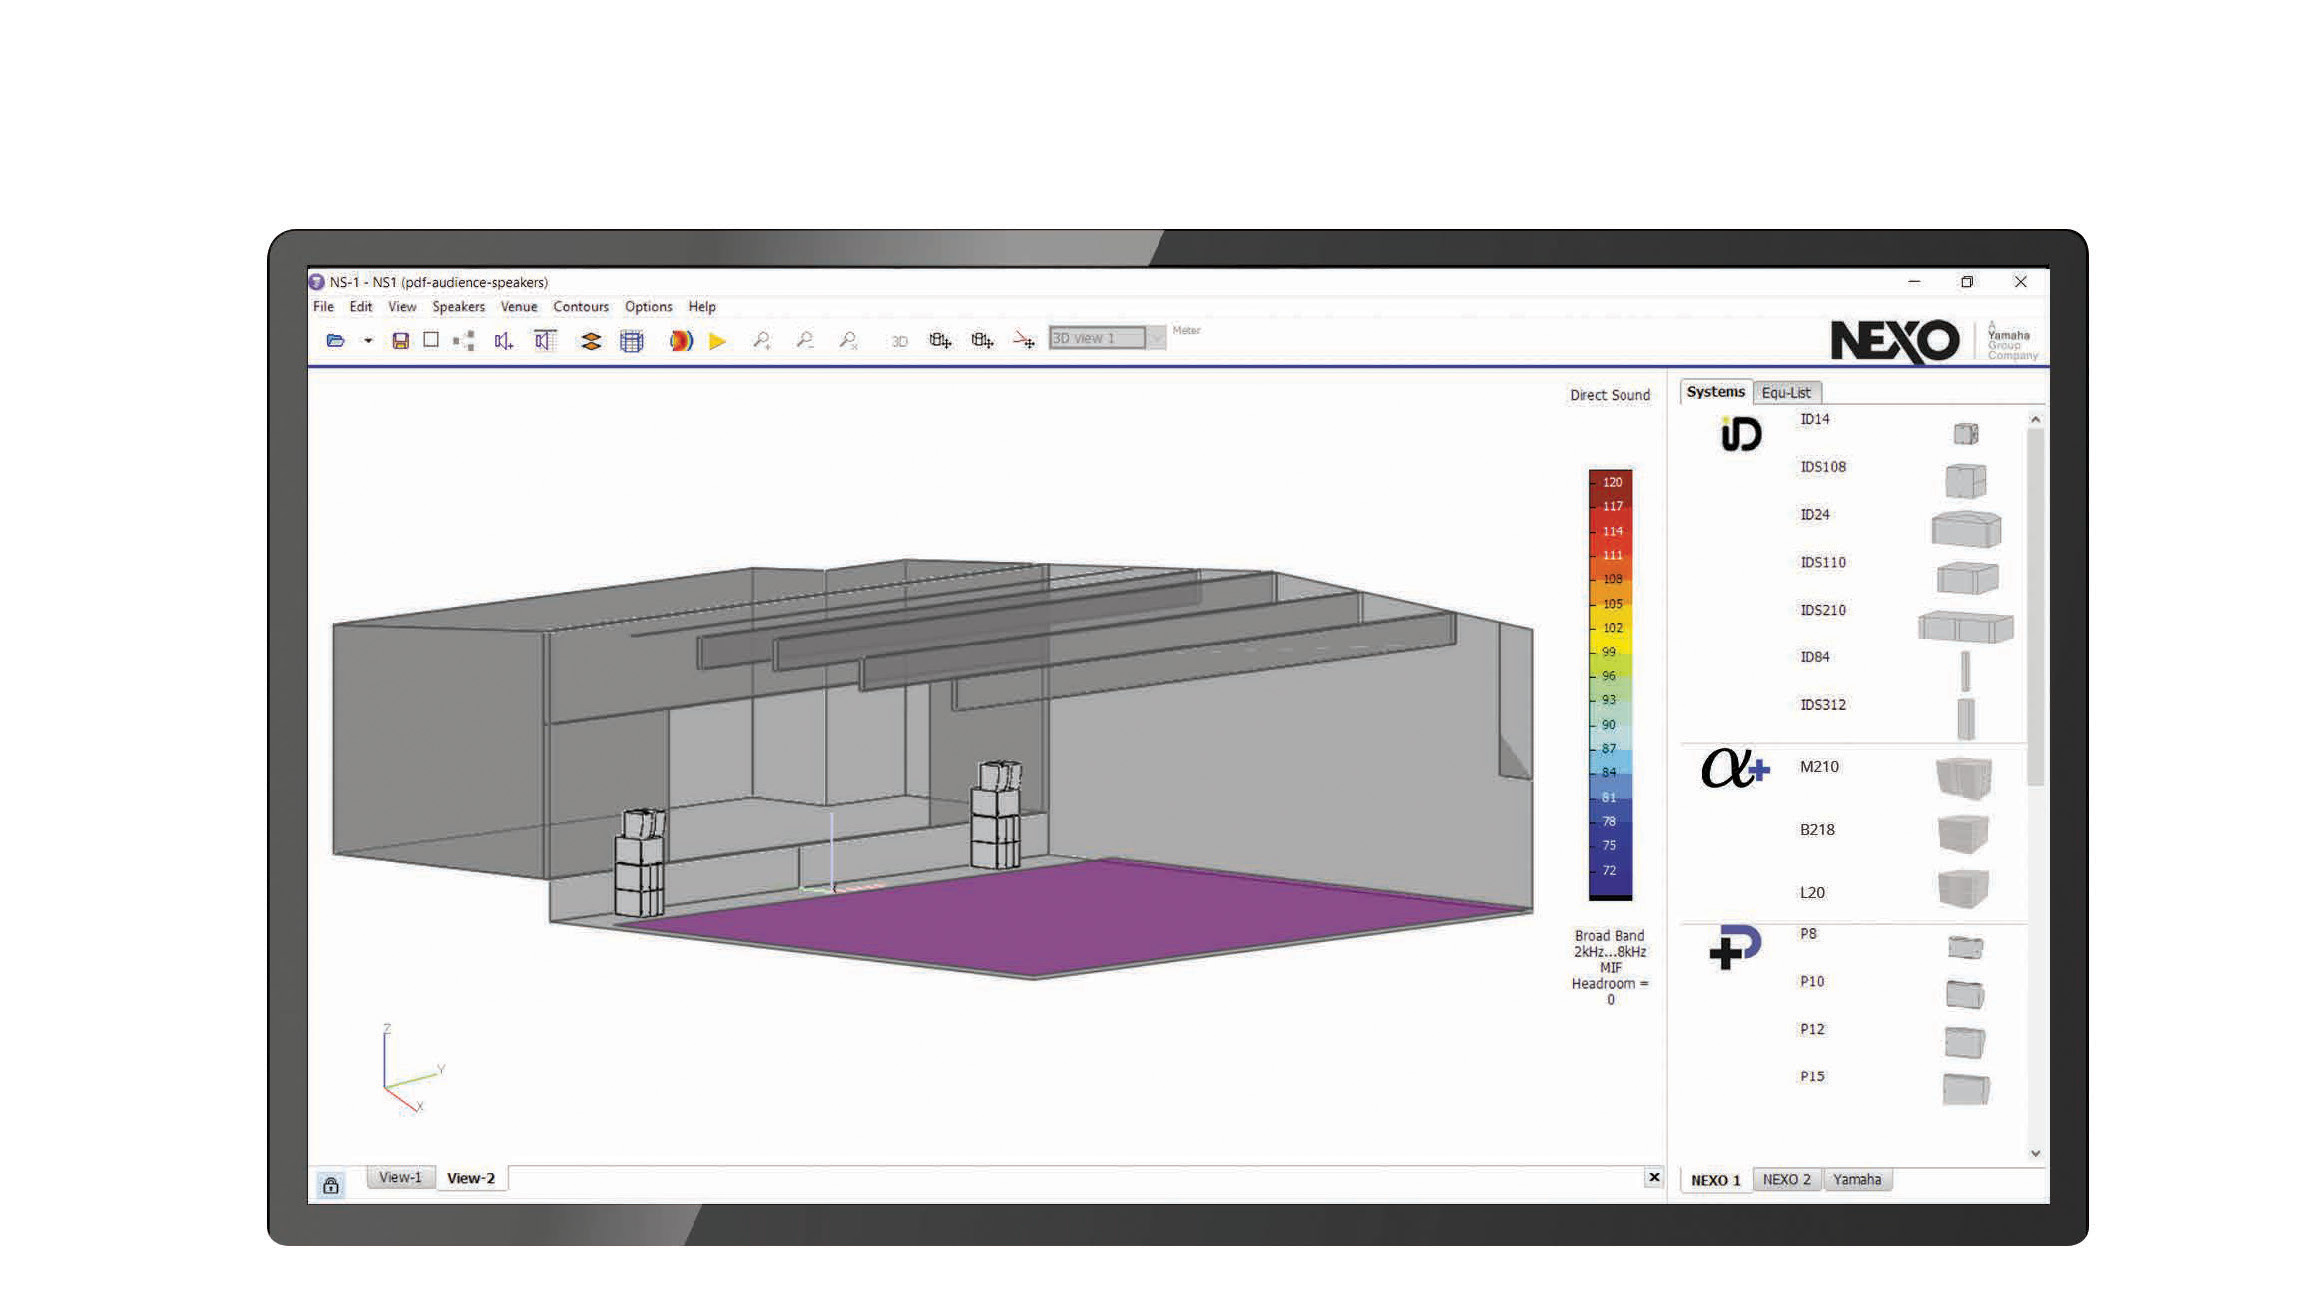Open the Speakers menu

tap(458, 307)
